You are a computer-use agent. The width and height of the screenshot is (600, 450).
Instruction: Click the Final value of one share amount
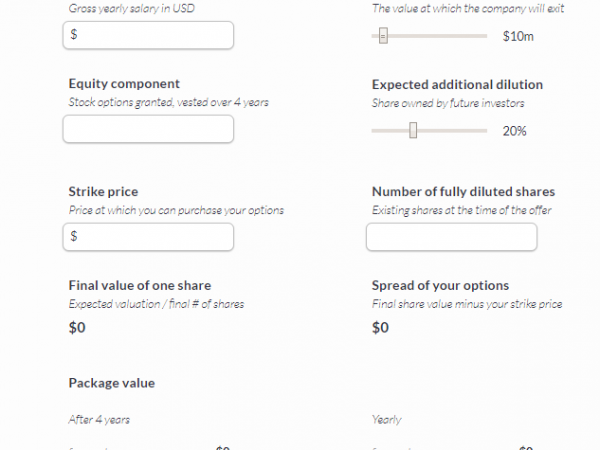[77, 327]
